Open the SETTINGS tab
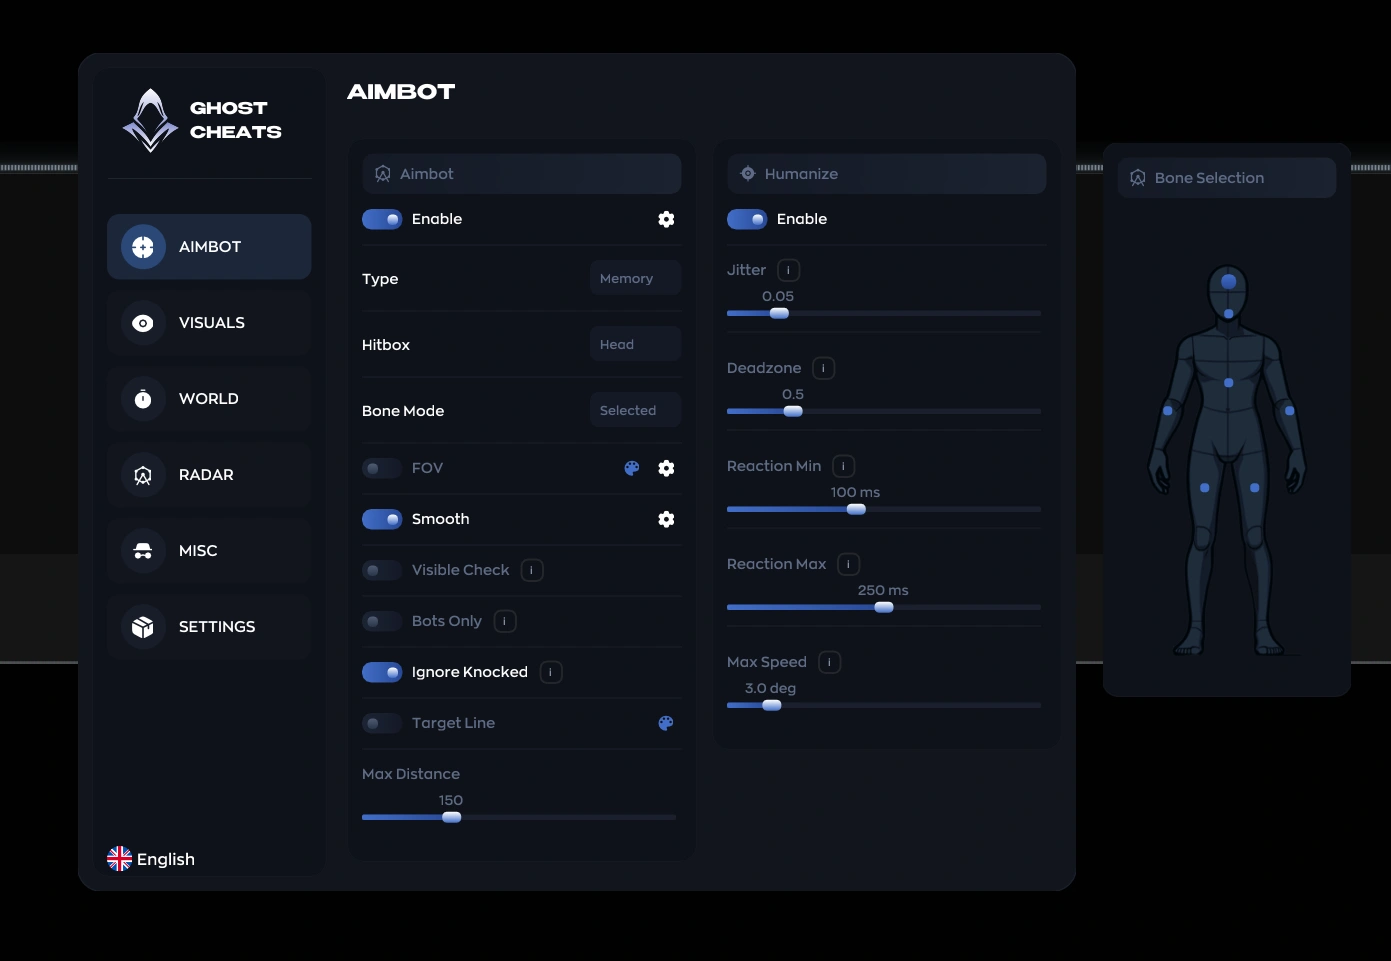The height and width of the screenshot is (961, 1391). (x=209, y=627)
